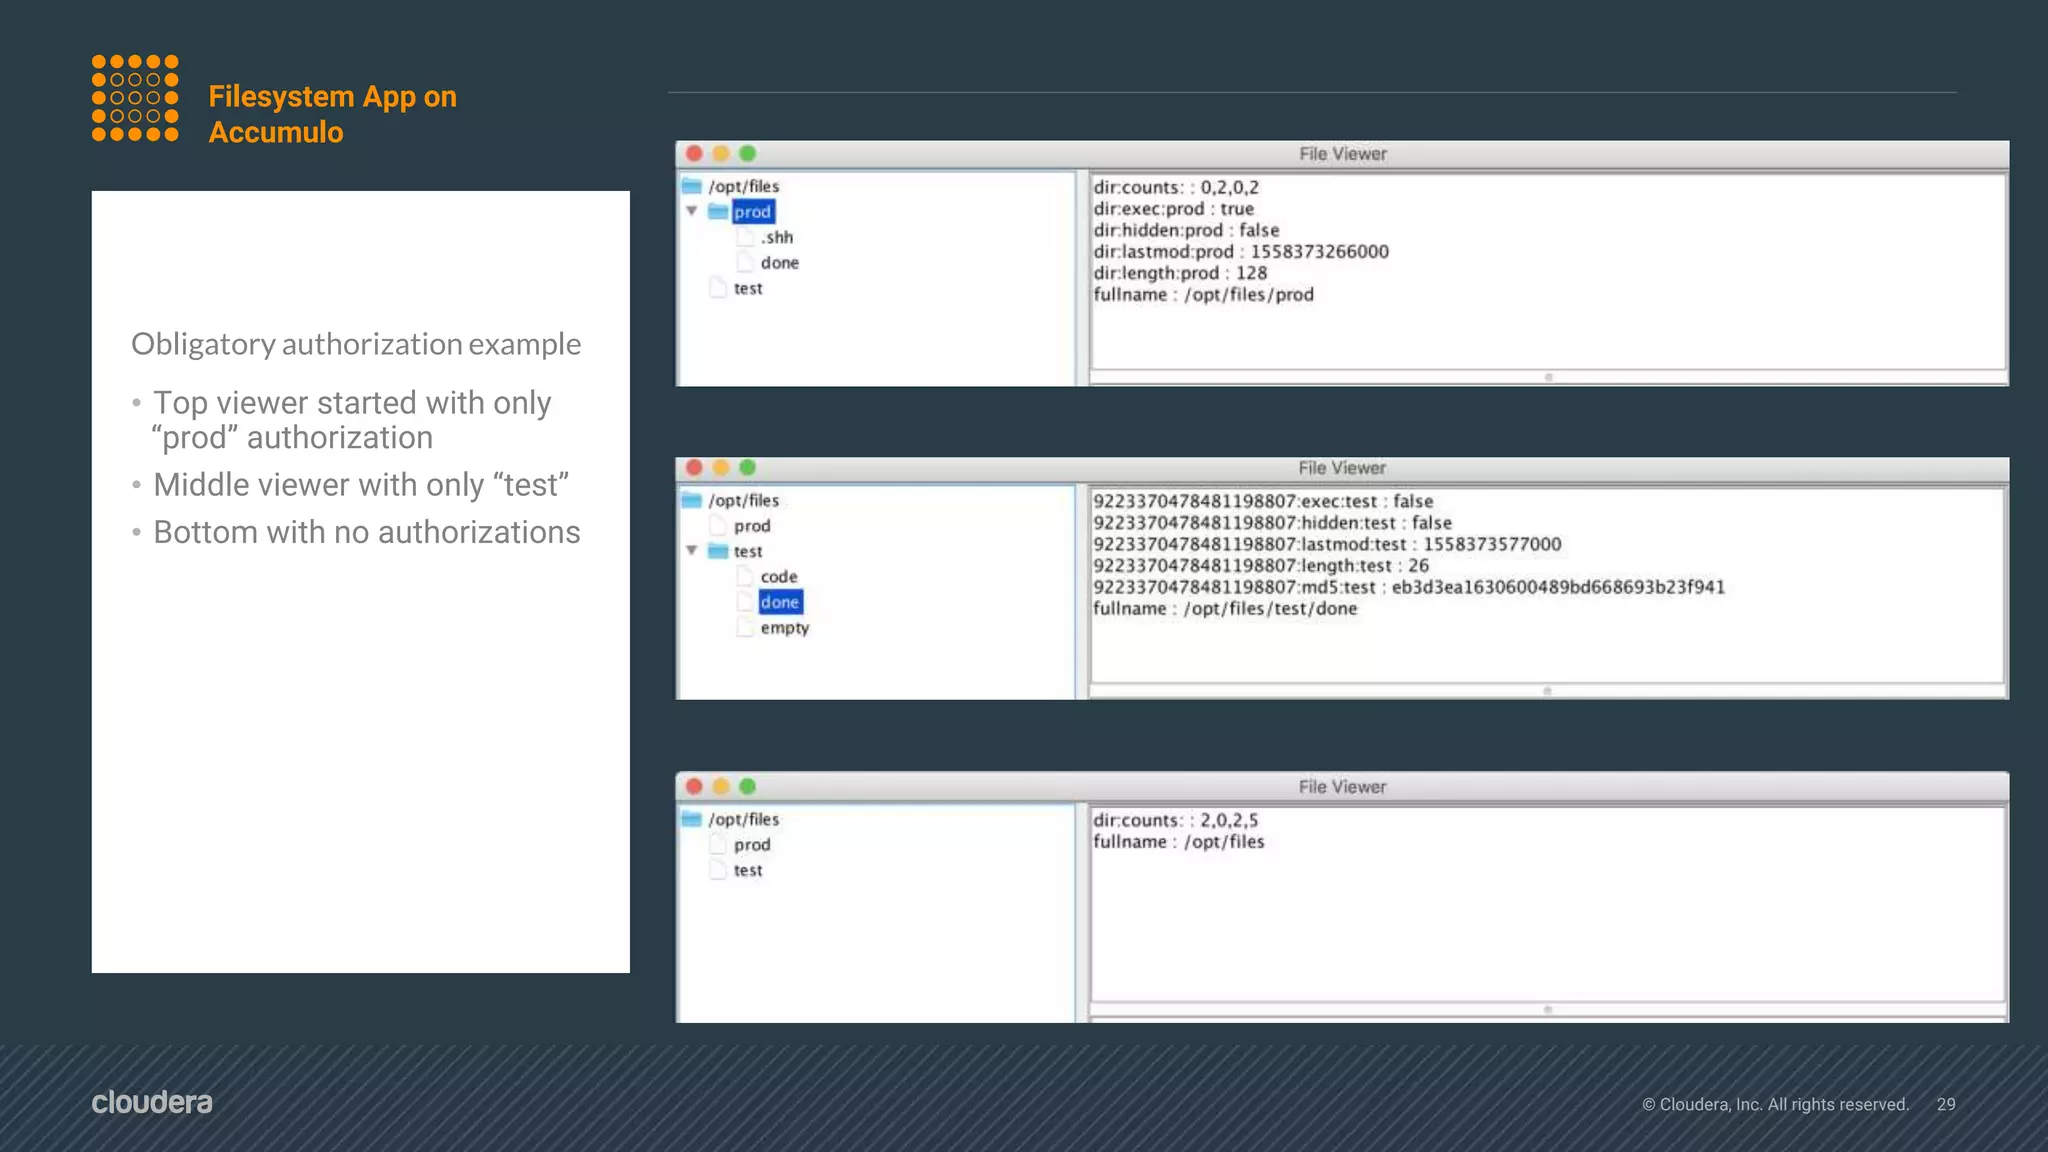Click 'dir:counts: : 0,2,0,2' line in top viewer
Viewport: 2048px width, 1152px height.
(x=1176, y=187)
